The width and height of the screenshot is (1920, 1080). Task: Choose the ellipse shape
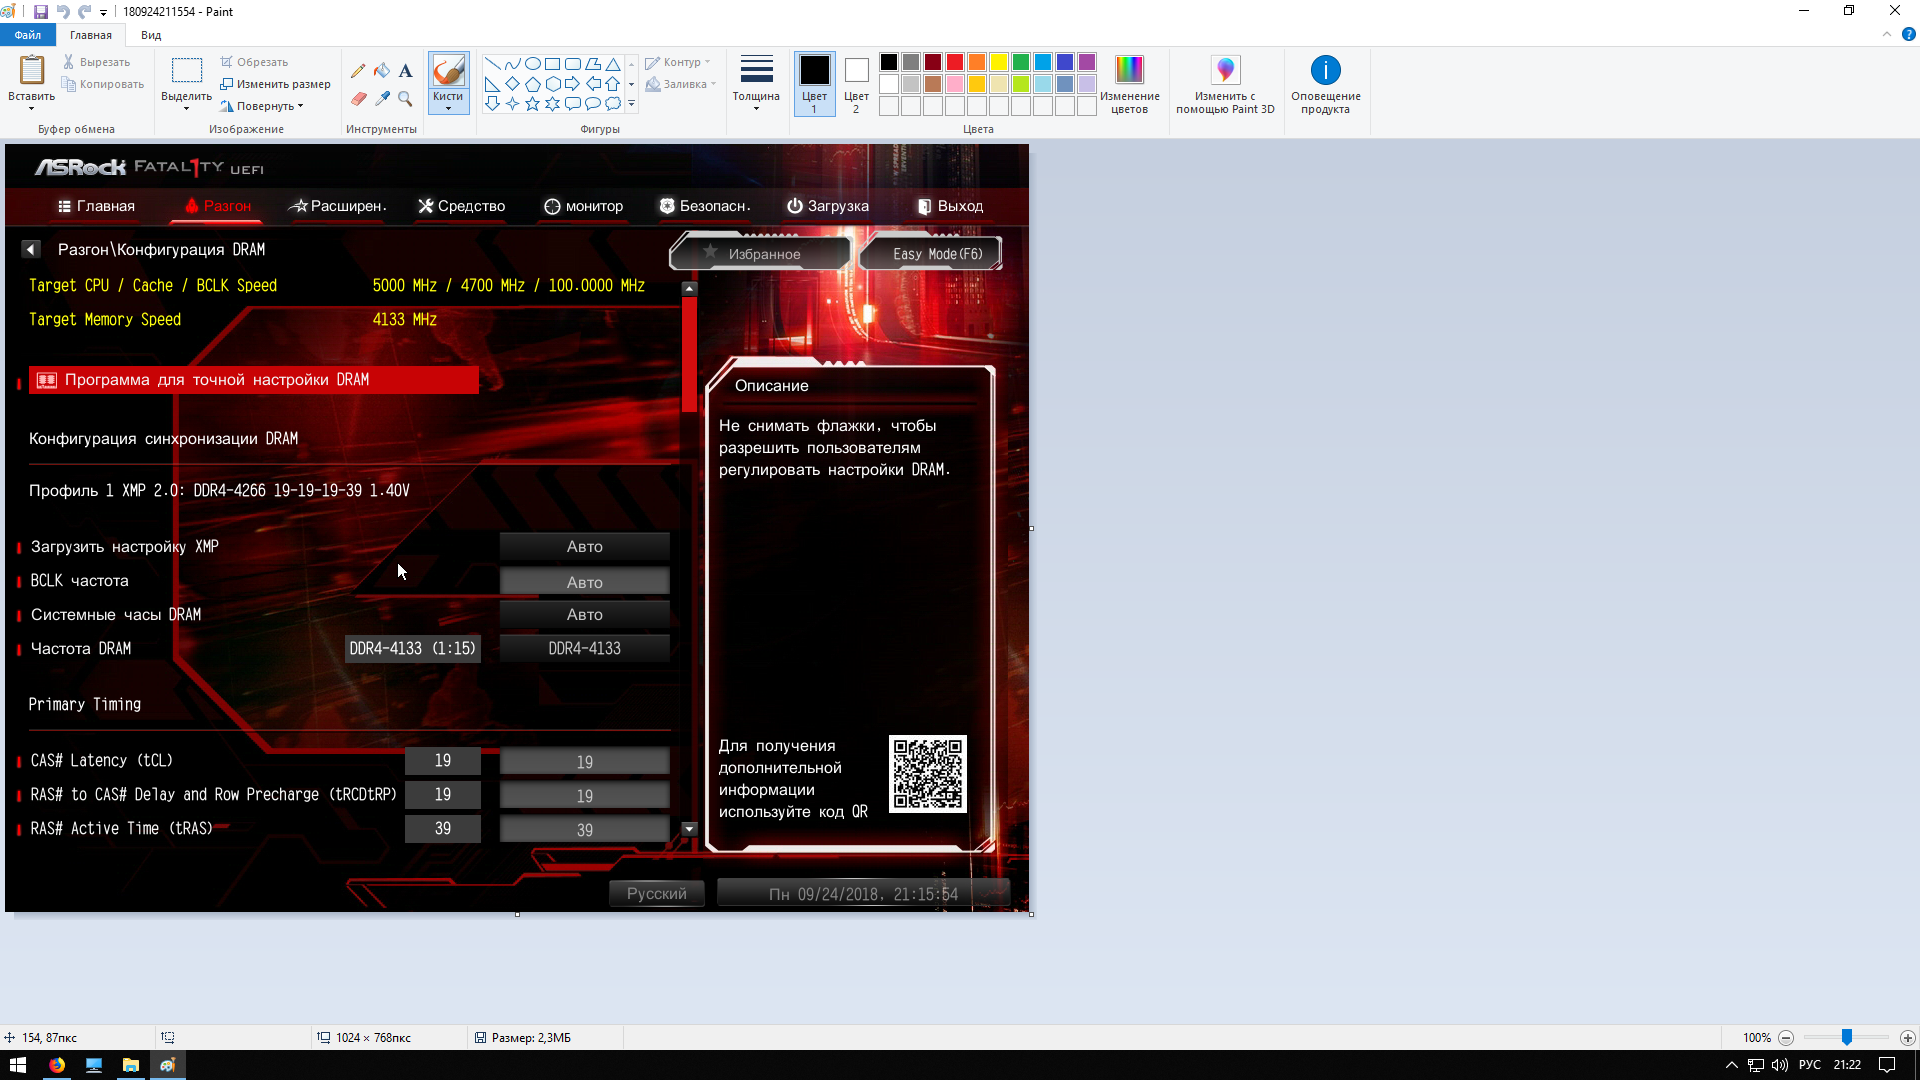532,64
